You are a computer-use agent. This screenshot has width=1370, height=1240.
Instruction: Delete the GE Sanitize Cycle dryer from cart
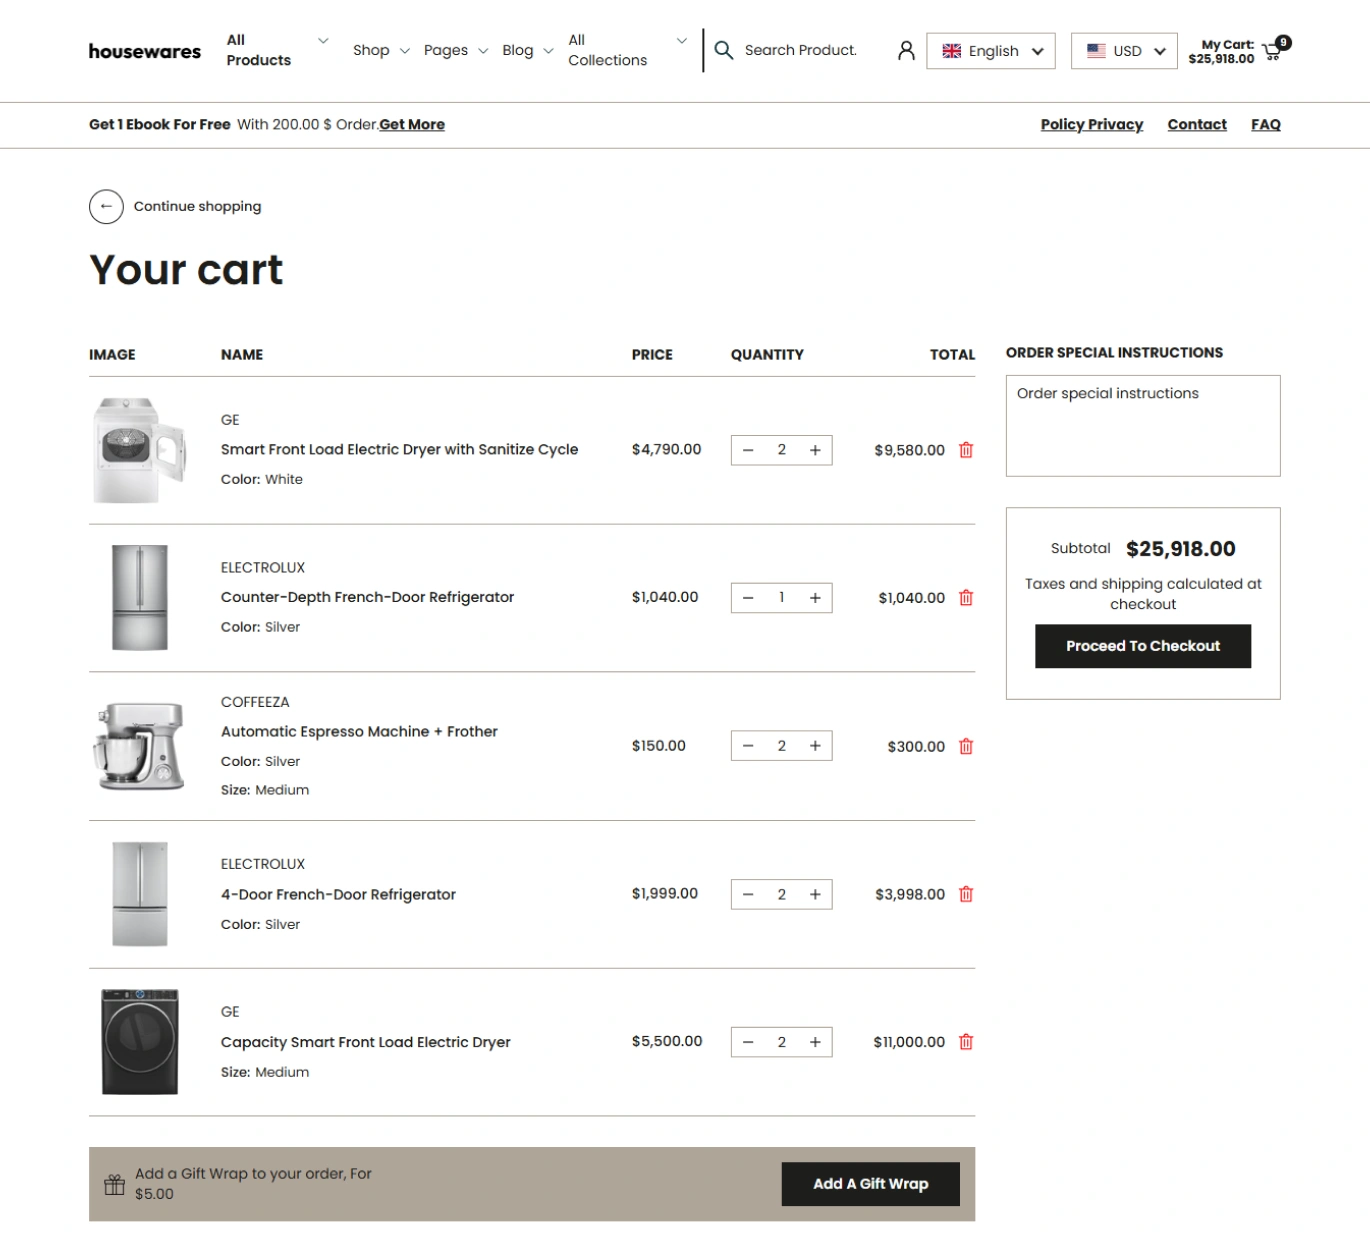[x=966, y=450]
